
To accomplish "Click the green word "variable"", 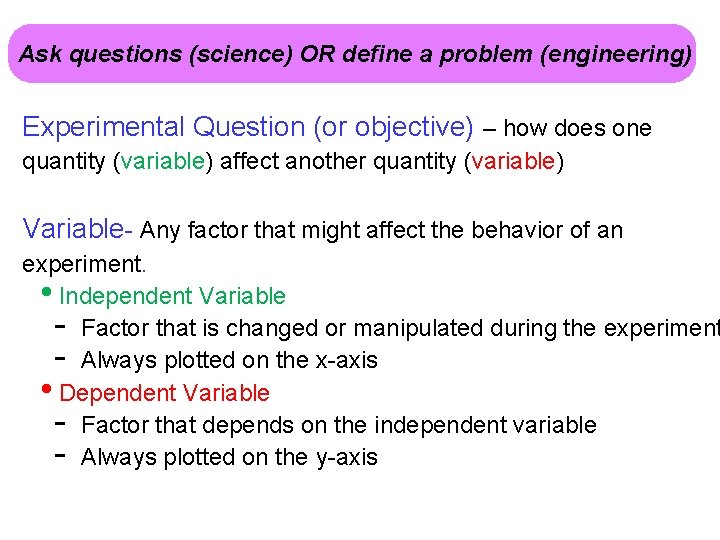I will pyautogui.click(x=165, y=162).
